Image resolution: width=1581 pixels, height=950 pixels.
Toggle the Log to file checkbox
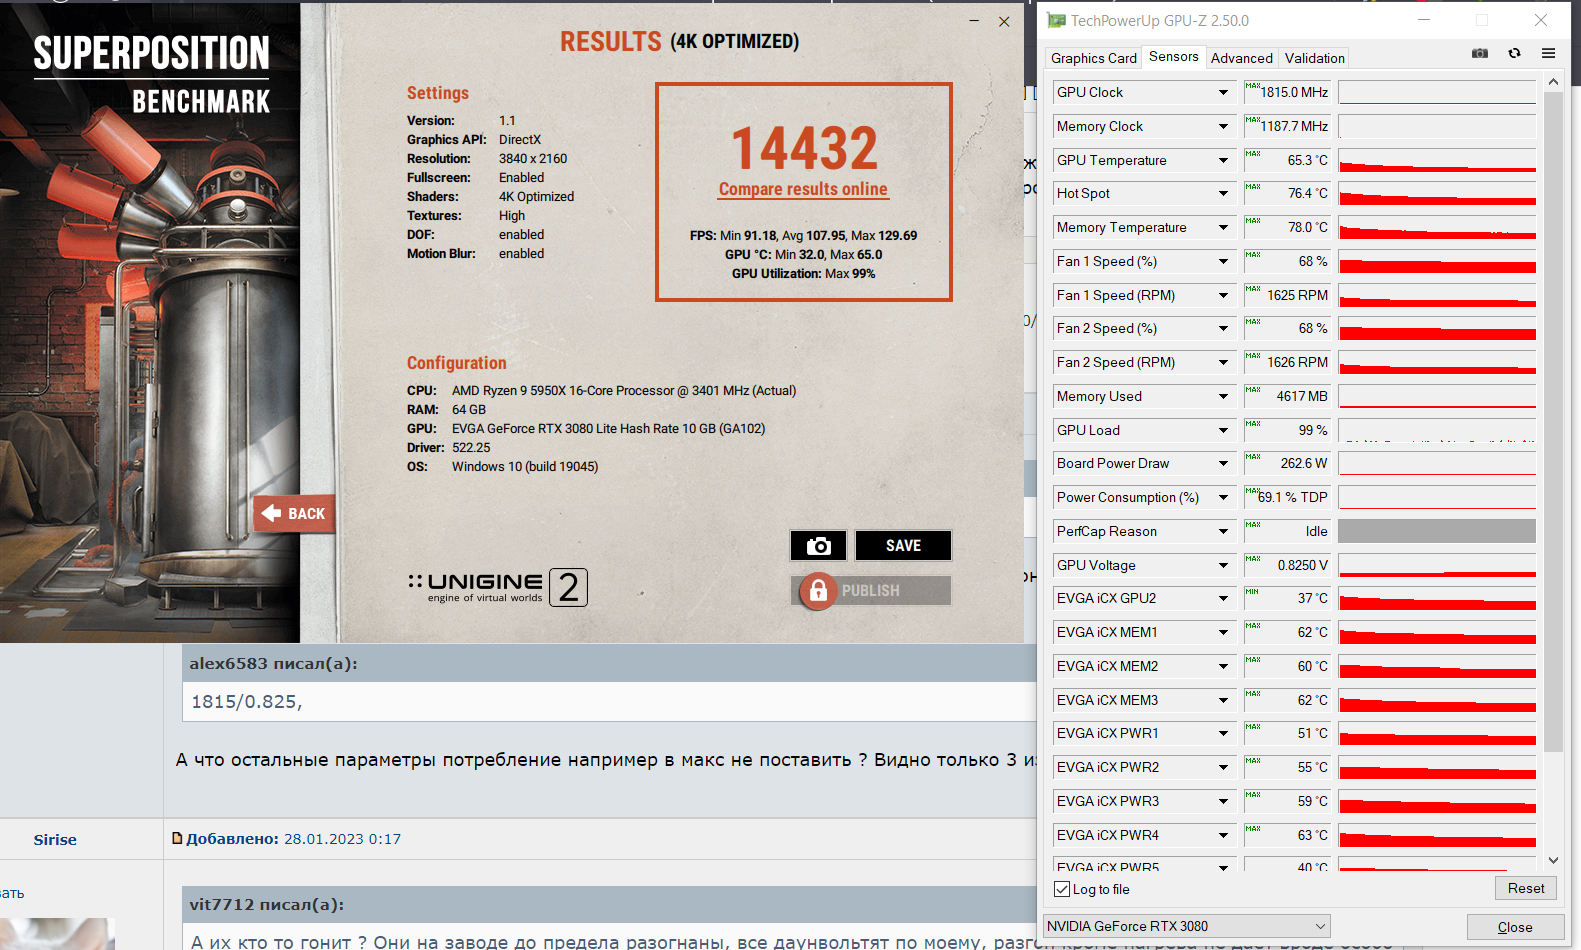point(1062,889)
